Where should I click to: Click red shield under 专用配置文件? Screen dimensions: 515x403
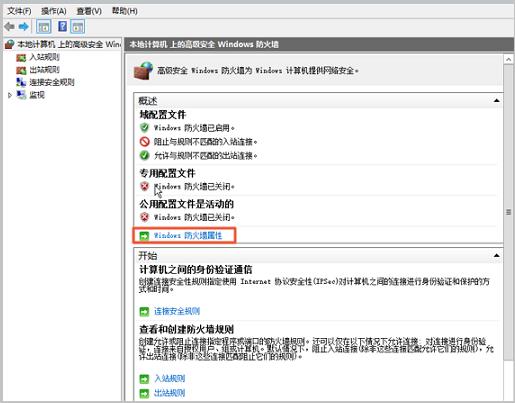point(144,186)
